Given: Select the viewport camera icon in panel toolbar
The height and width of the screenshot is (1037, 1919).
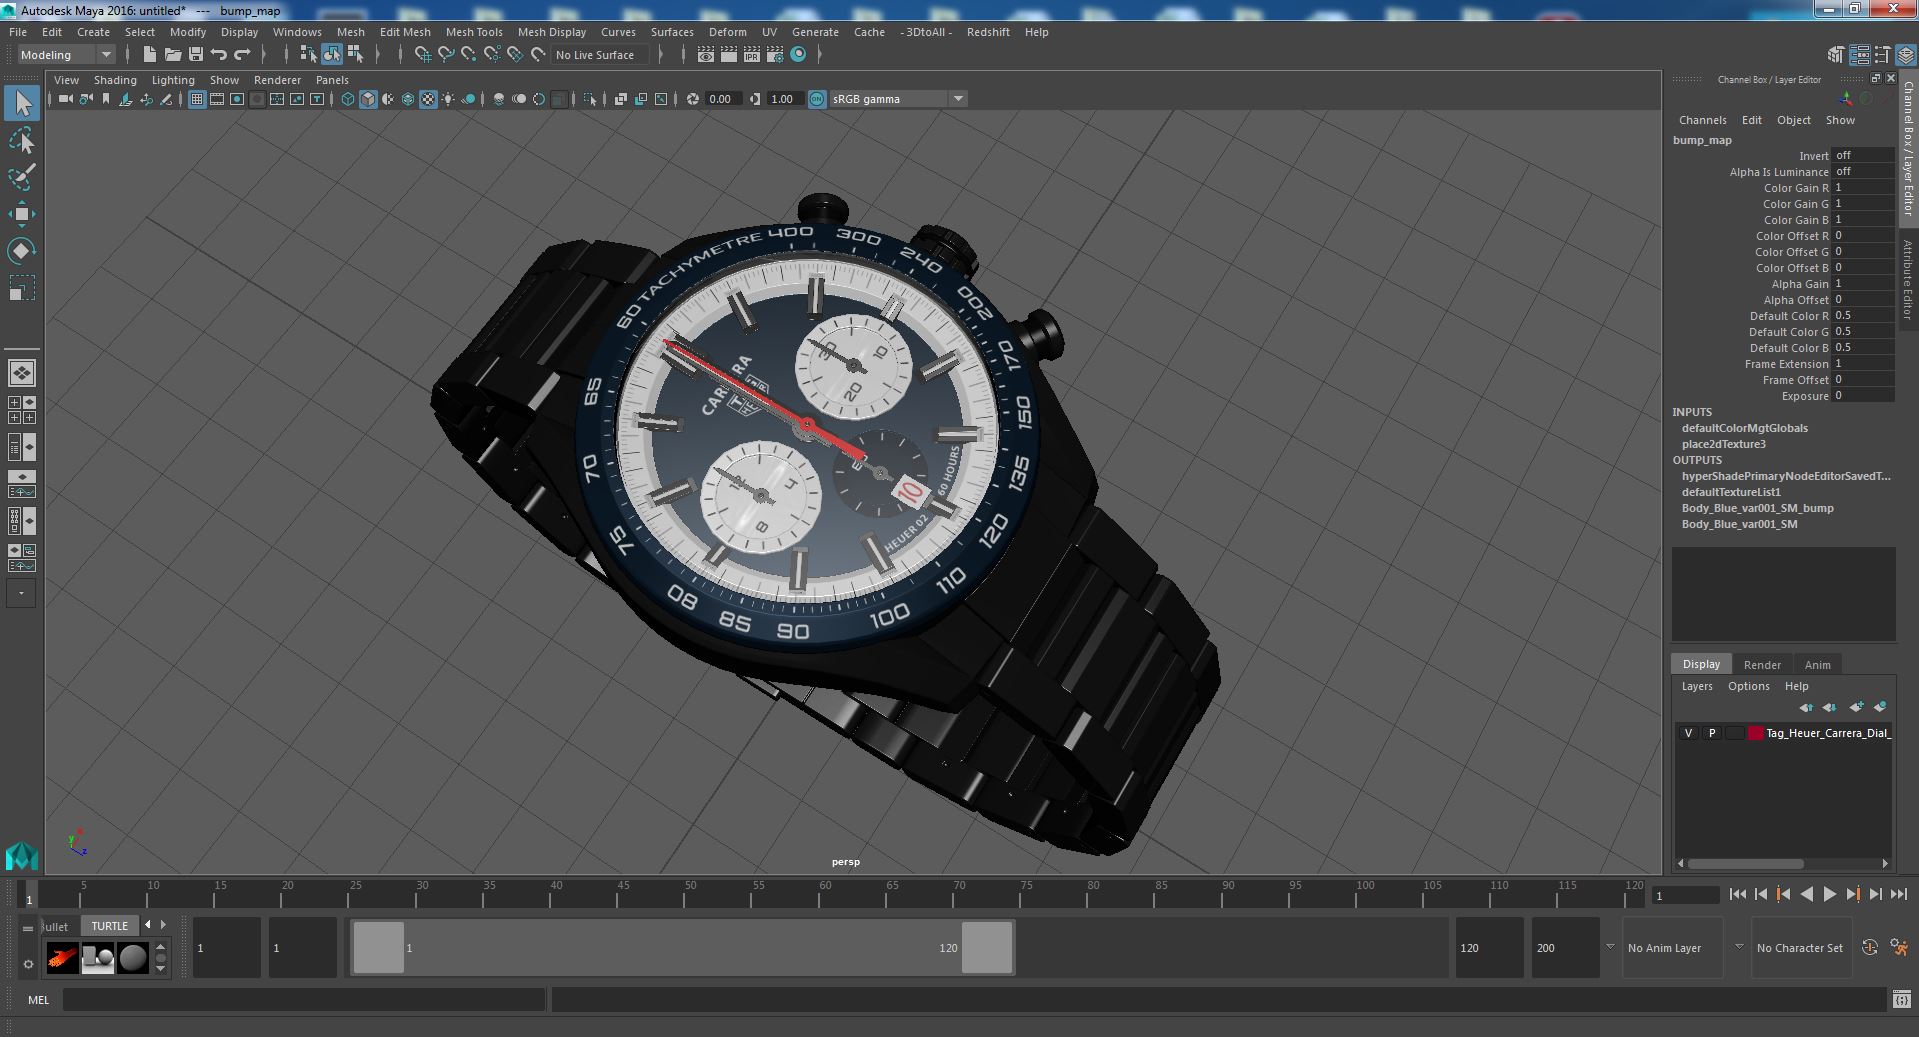Looking at the screenshot, I should pyautogui.click(x=65, y=99).
